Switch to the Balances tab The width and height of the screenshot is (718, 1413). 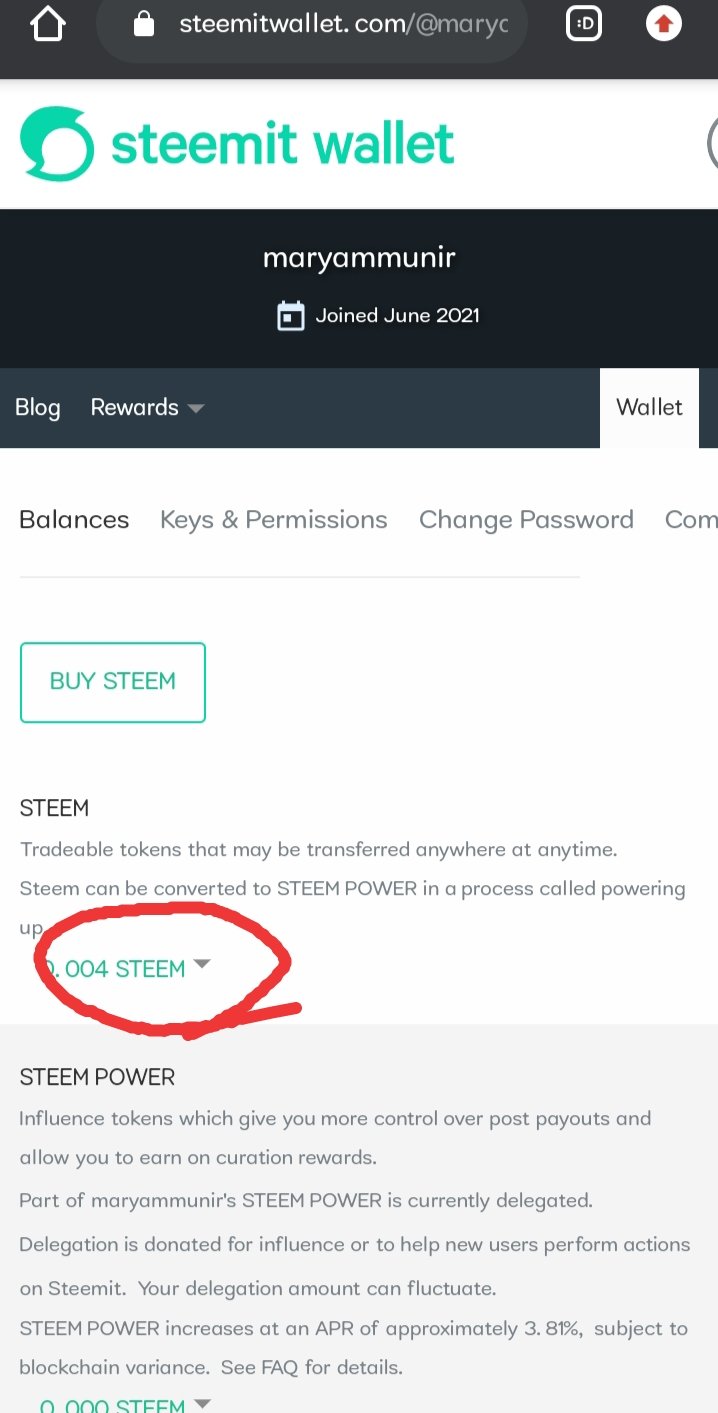click(74, 520)
